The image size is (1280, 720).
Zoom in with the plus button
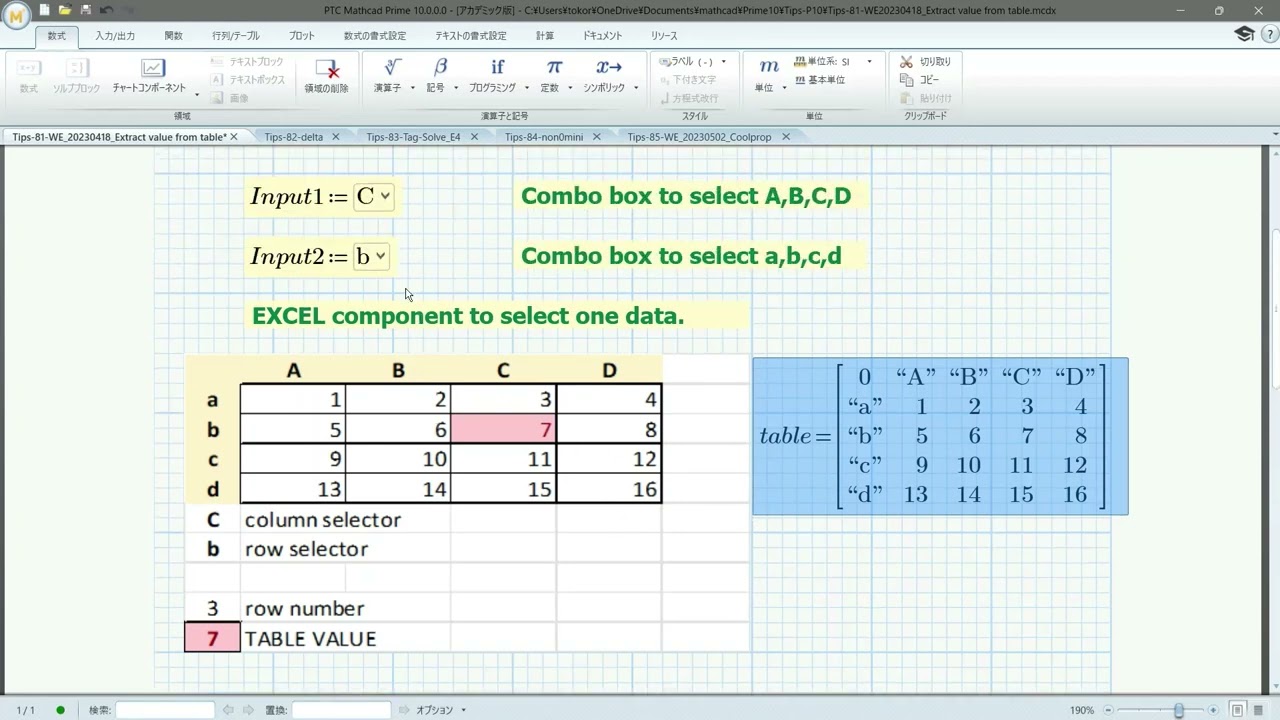click(1213, 710)
